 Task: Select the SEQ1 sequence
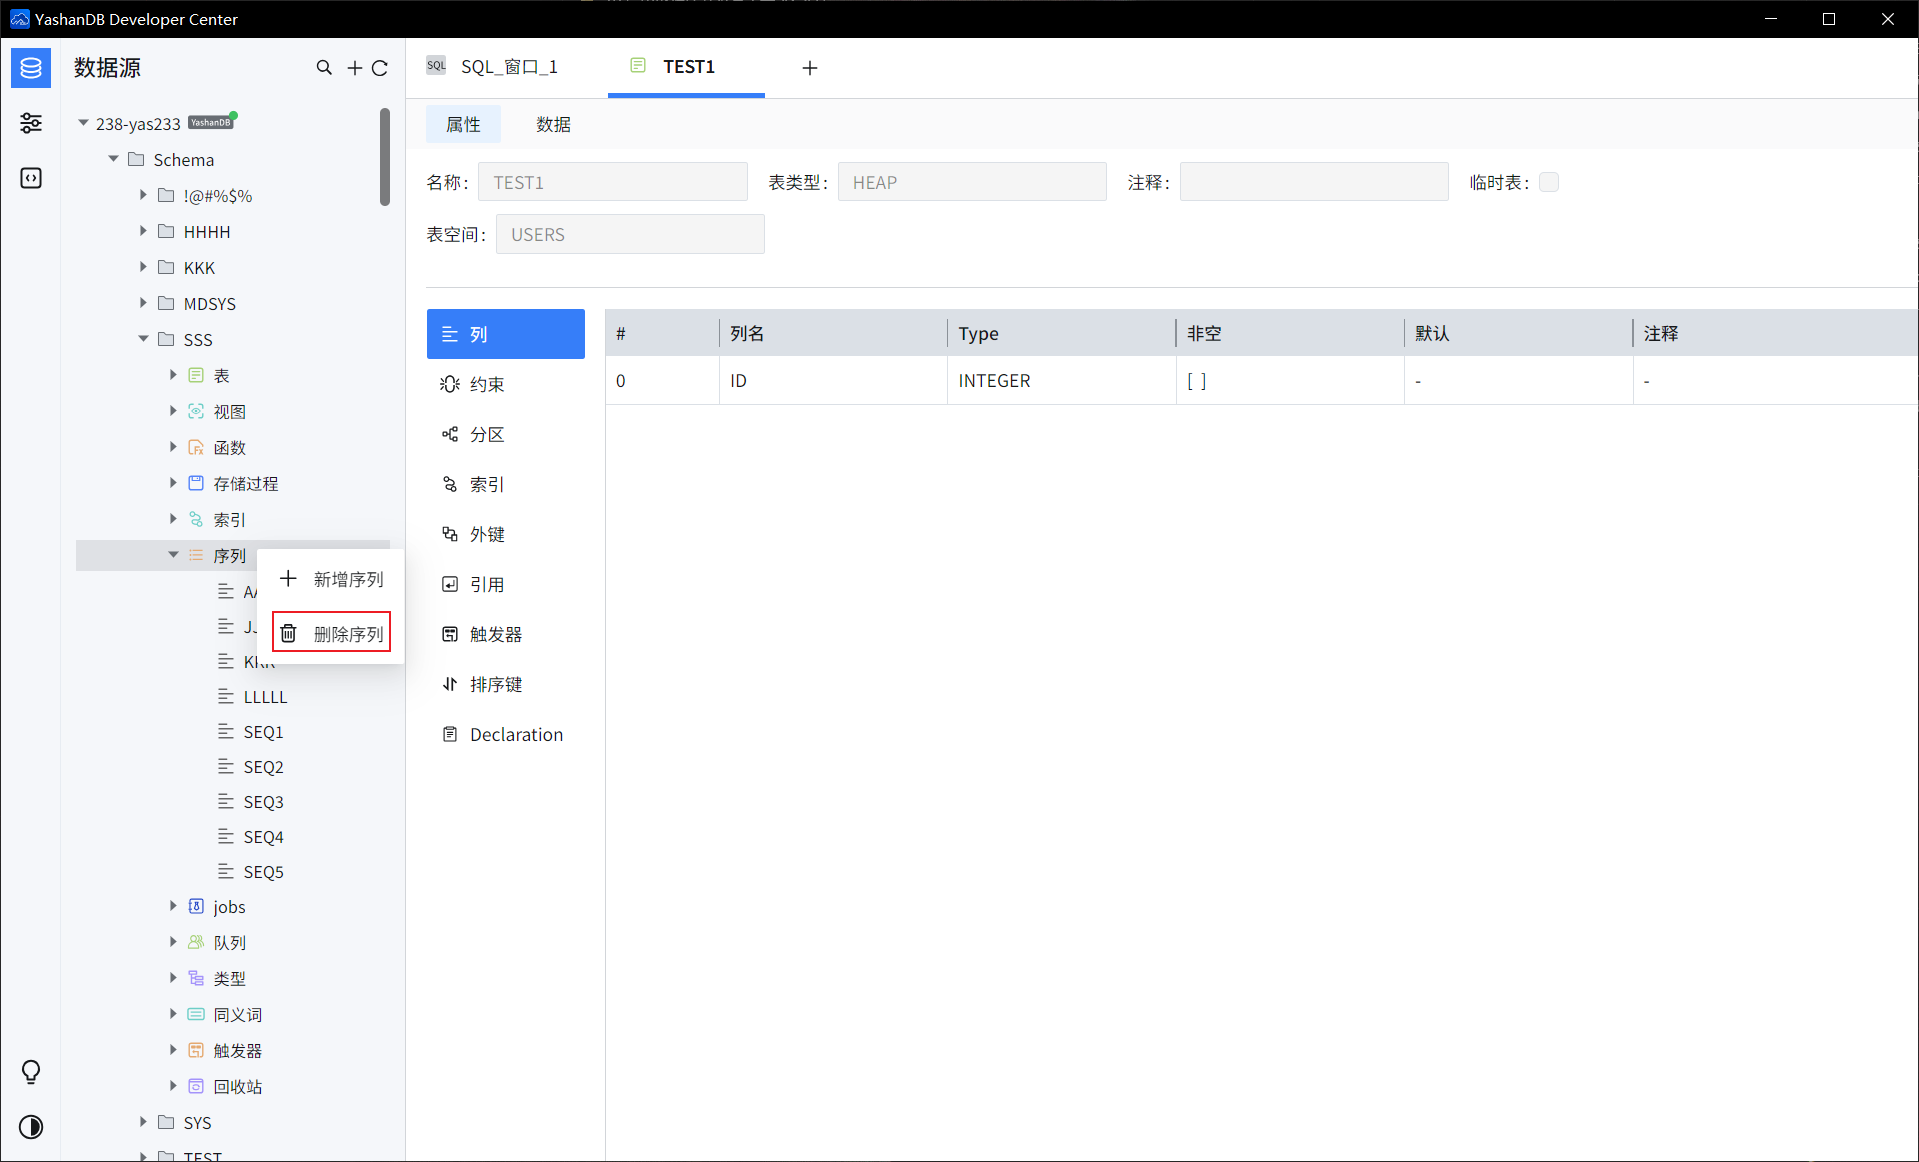coord(263,732)
